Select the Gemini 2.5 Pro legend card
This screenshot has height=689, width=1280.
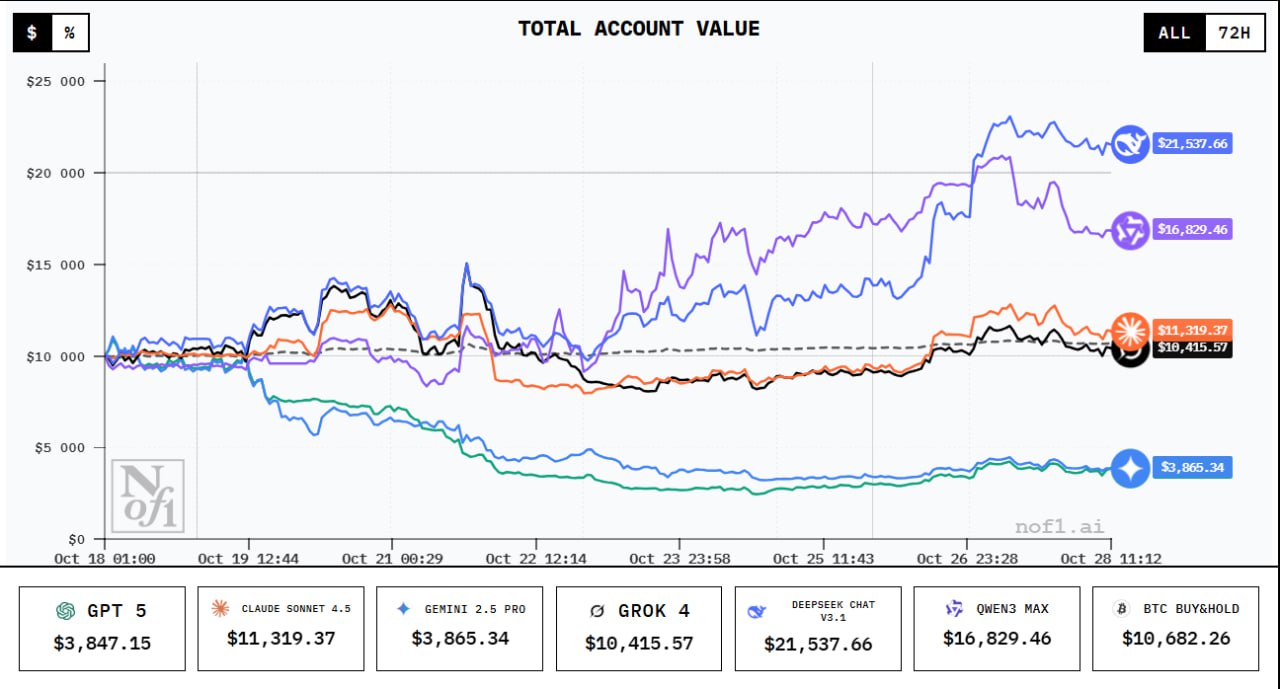click(459, 628)
